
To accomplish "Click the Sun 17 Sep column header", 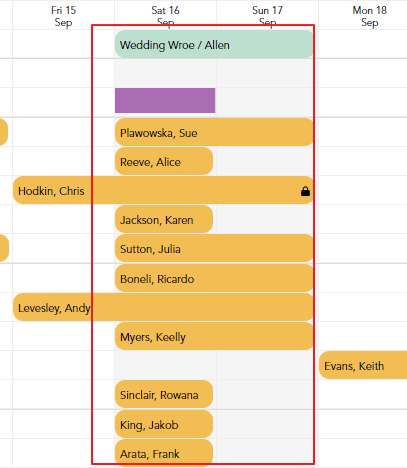I will (267, 16).
